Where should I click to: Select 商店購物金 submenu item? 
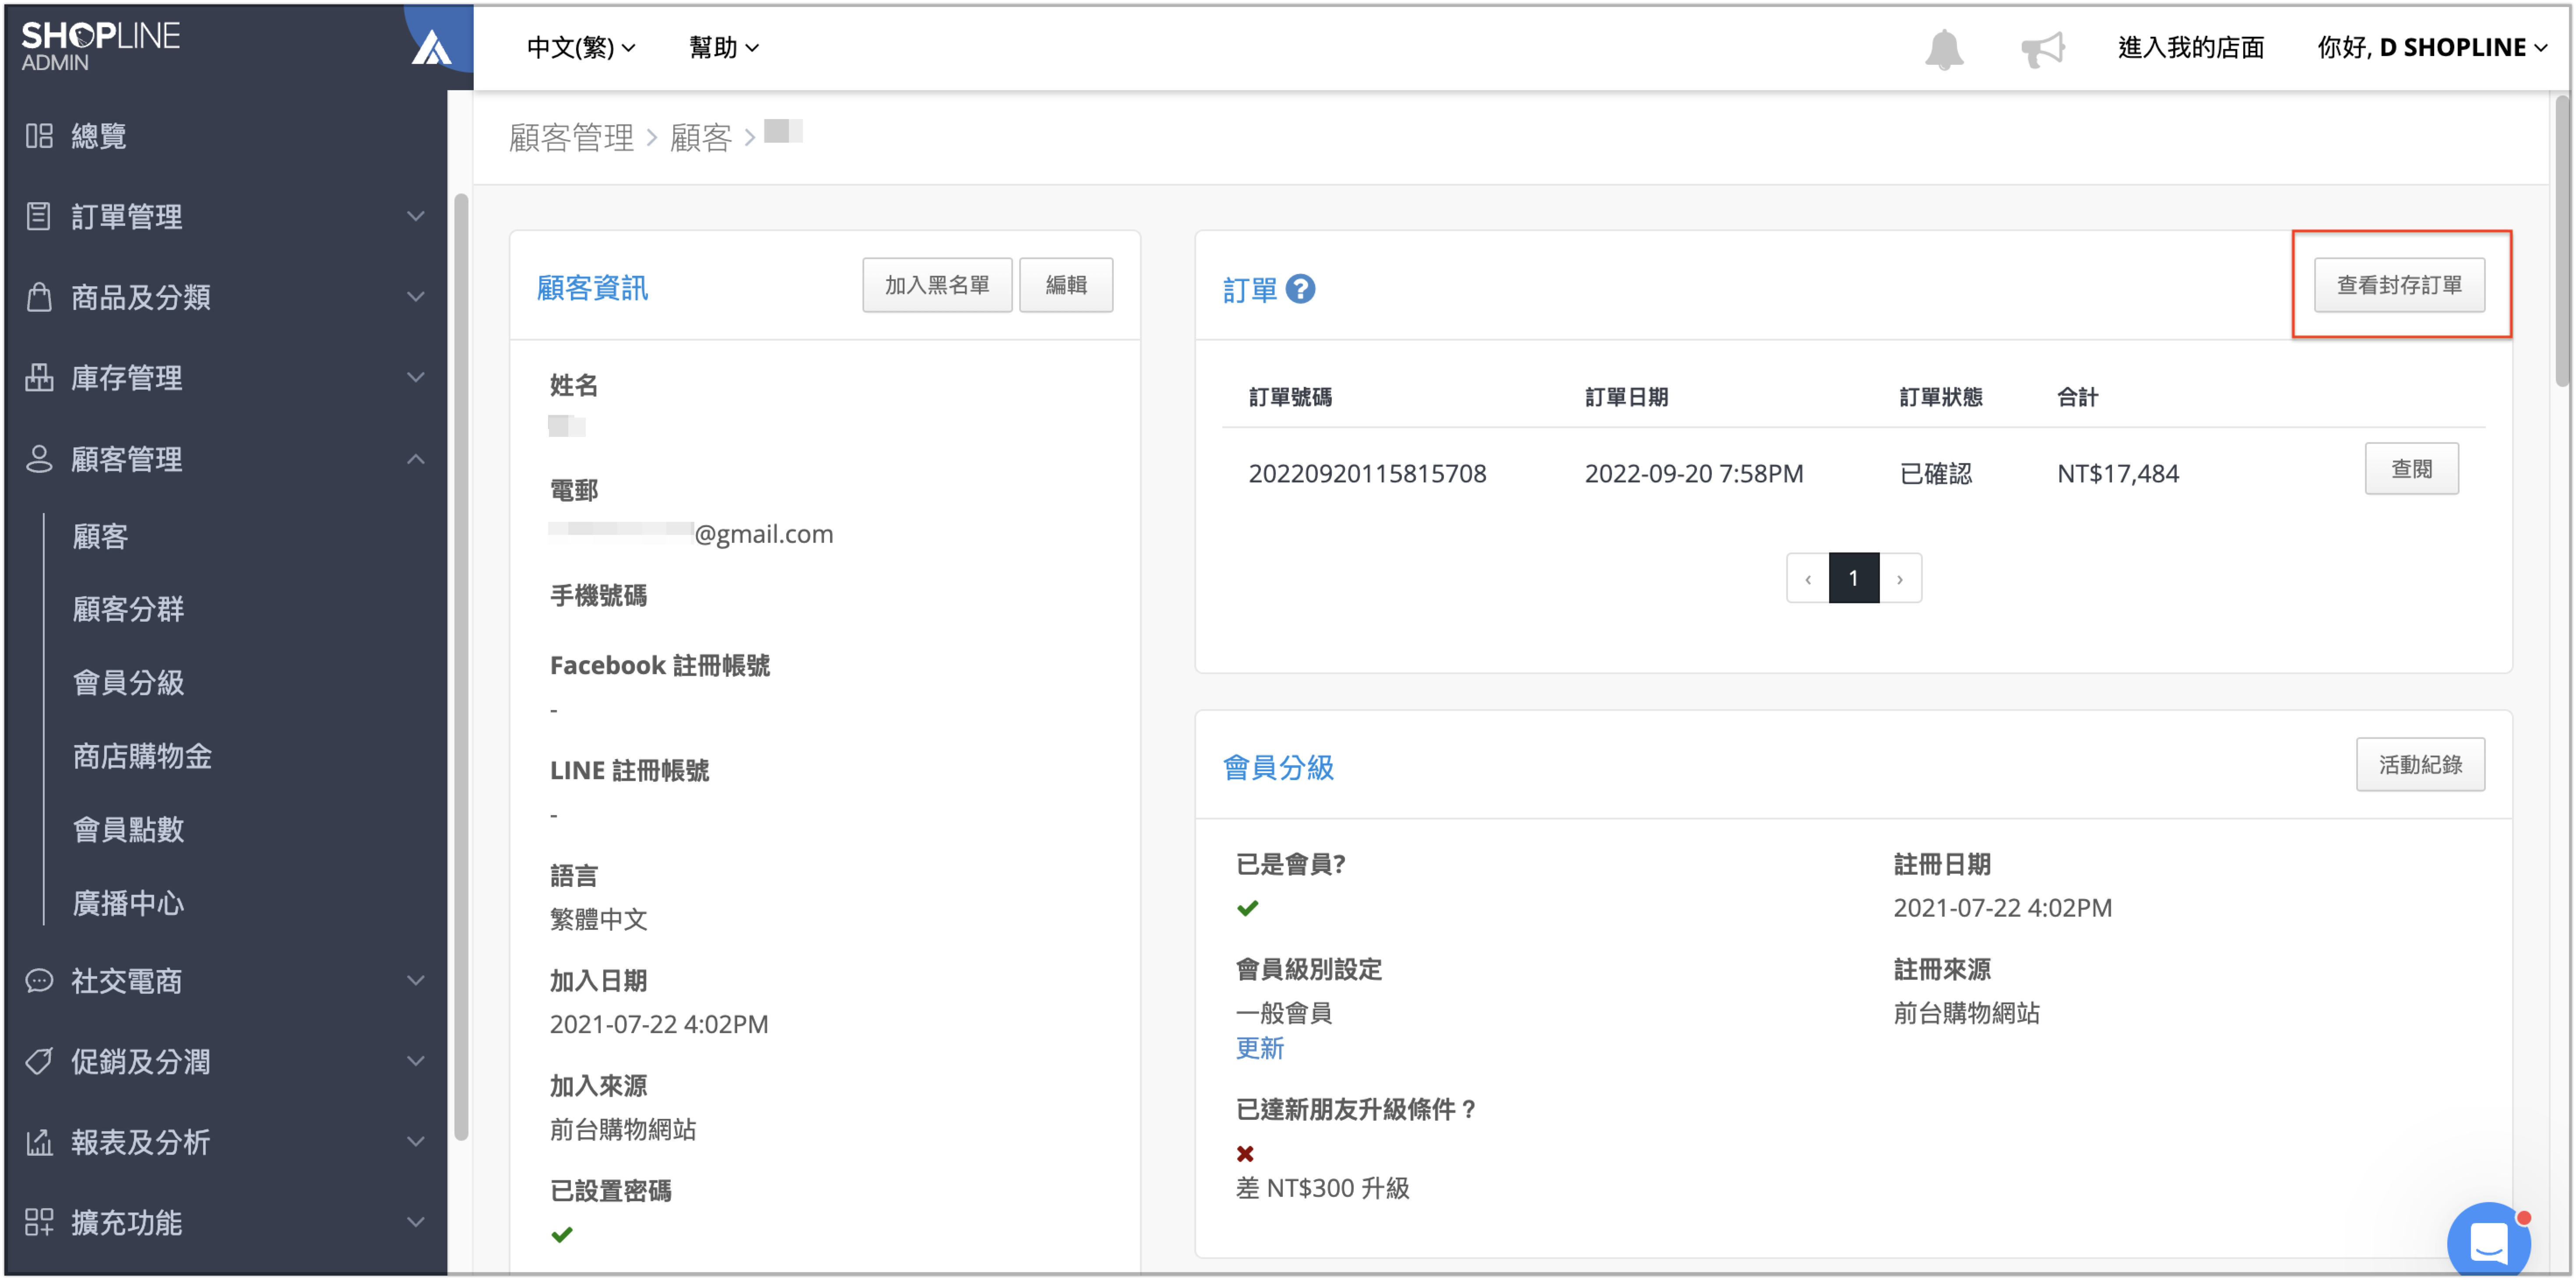[142, 756]
